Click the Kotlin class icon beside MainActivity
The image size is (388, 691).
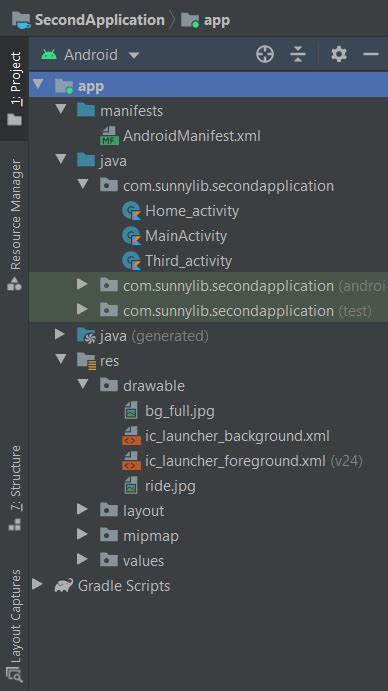pyautogui.click(x=131, y=236)
